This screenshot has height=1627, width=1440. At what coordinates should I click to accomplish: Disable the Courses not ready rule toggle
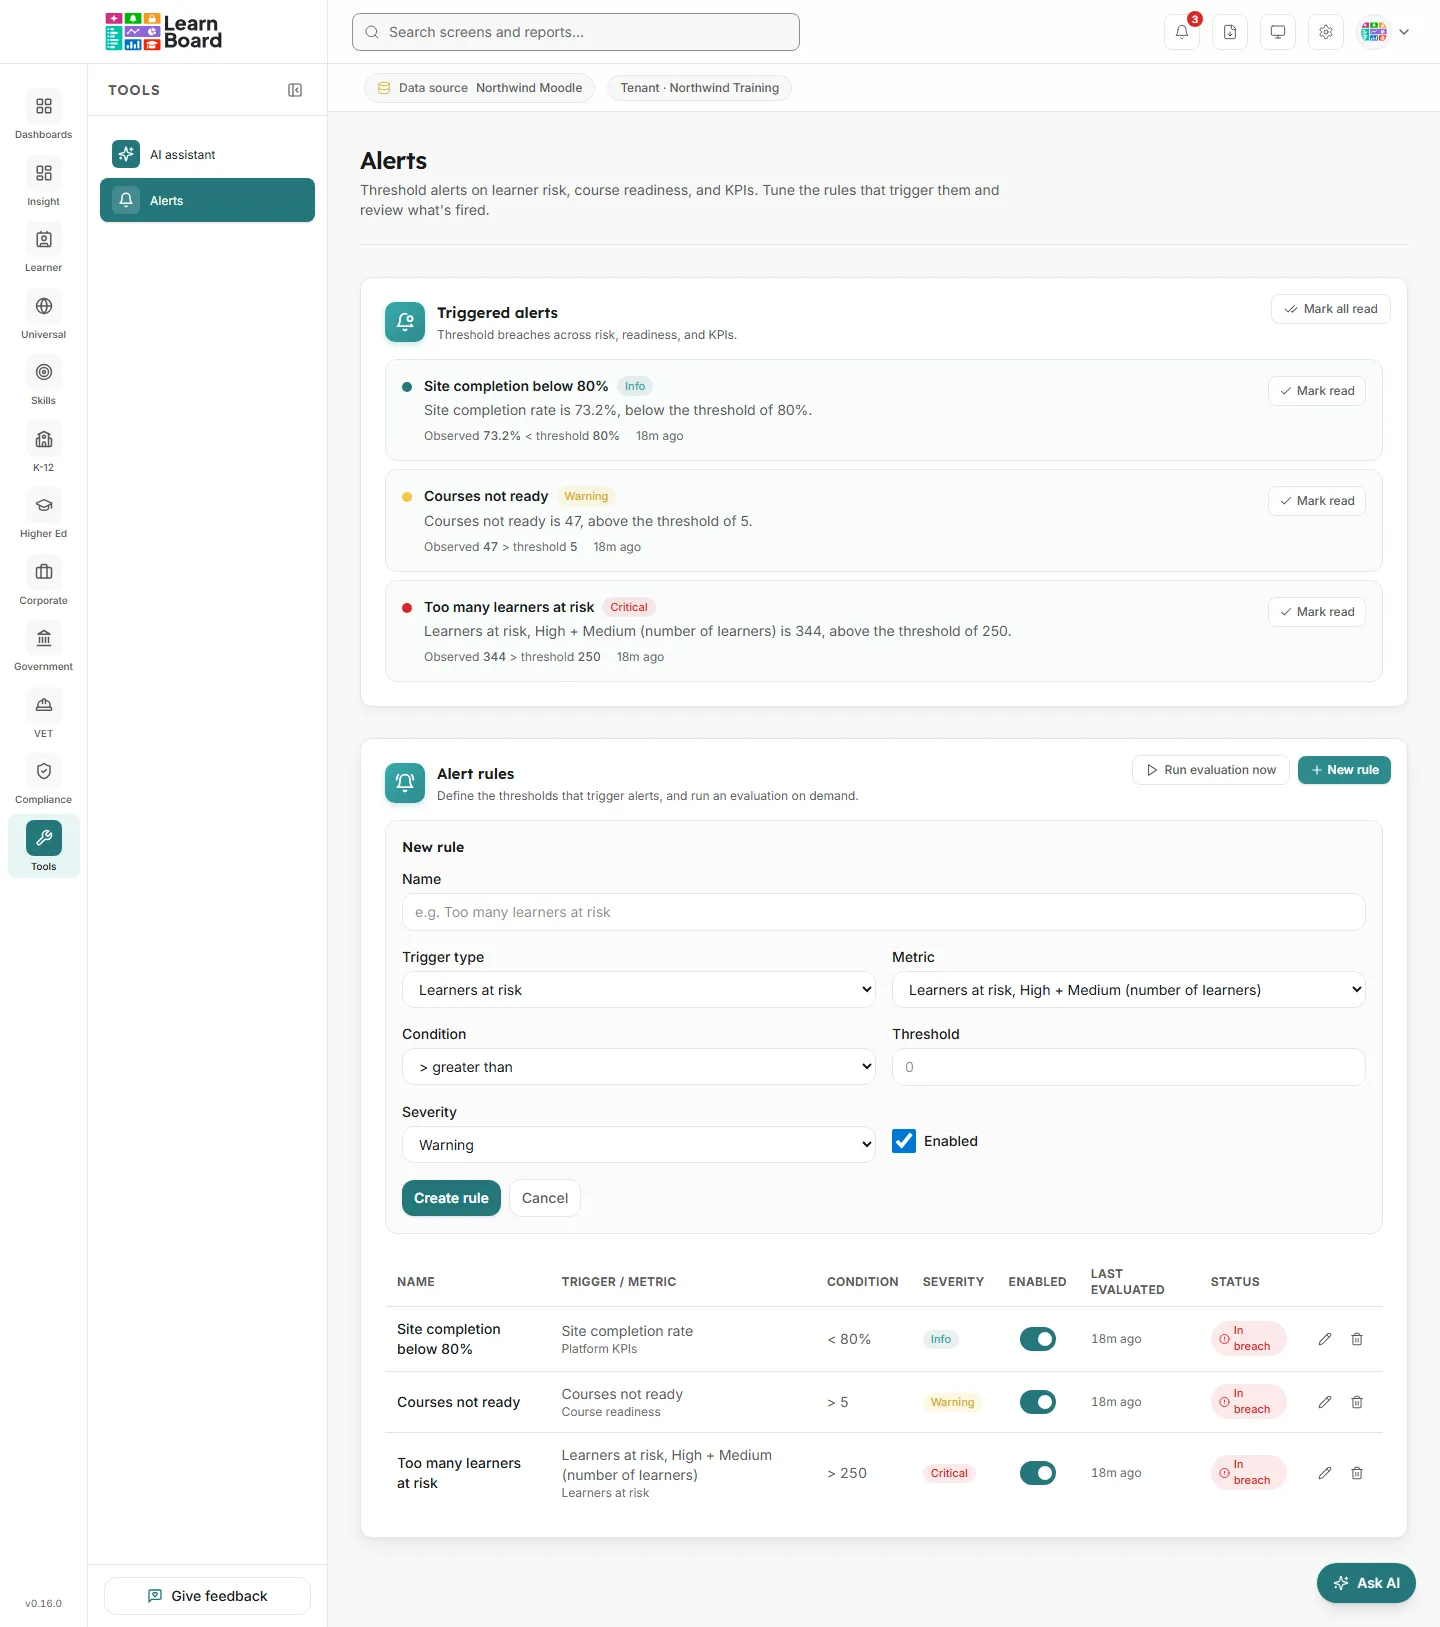tap(1038, 1402)
